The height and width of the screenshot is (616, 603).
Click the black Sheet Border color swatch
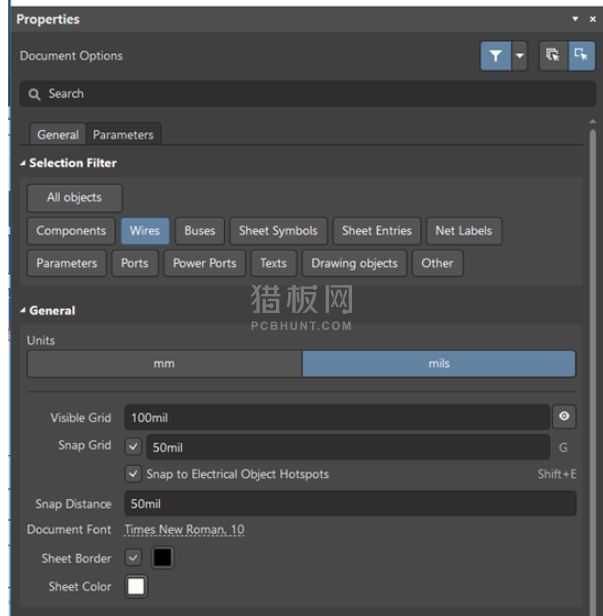click(x=161, y=558)
